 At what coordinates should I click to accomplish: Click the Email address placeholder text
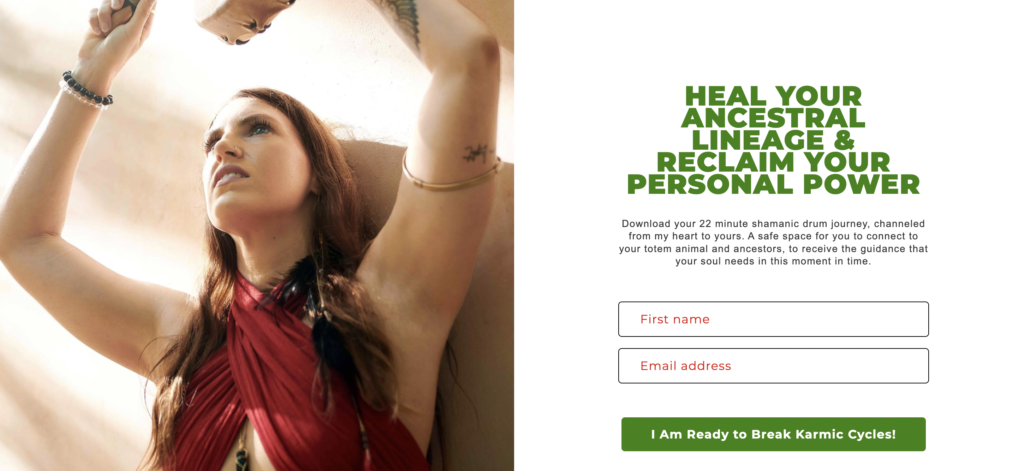(686, 366)
